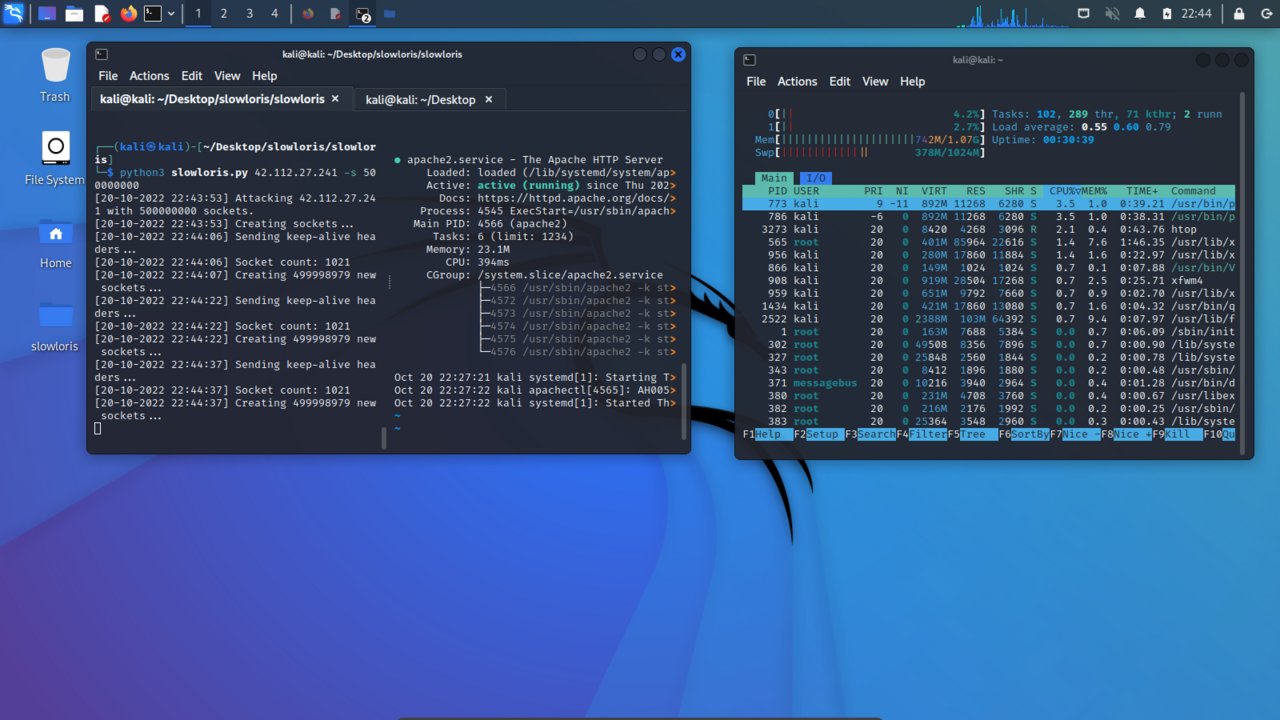The height and width of the screenshot is (720, 1280).
Task: Click the htop terminal window menu icon
Action: click(x=749, y=60)
